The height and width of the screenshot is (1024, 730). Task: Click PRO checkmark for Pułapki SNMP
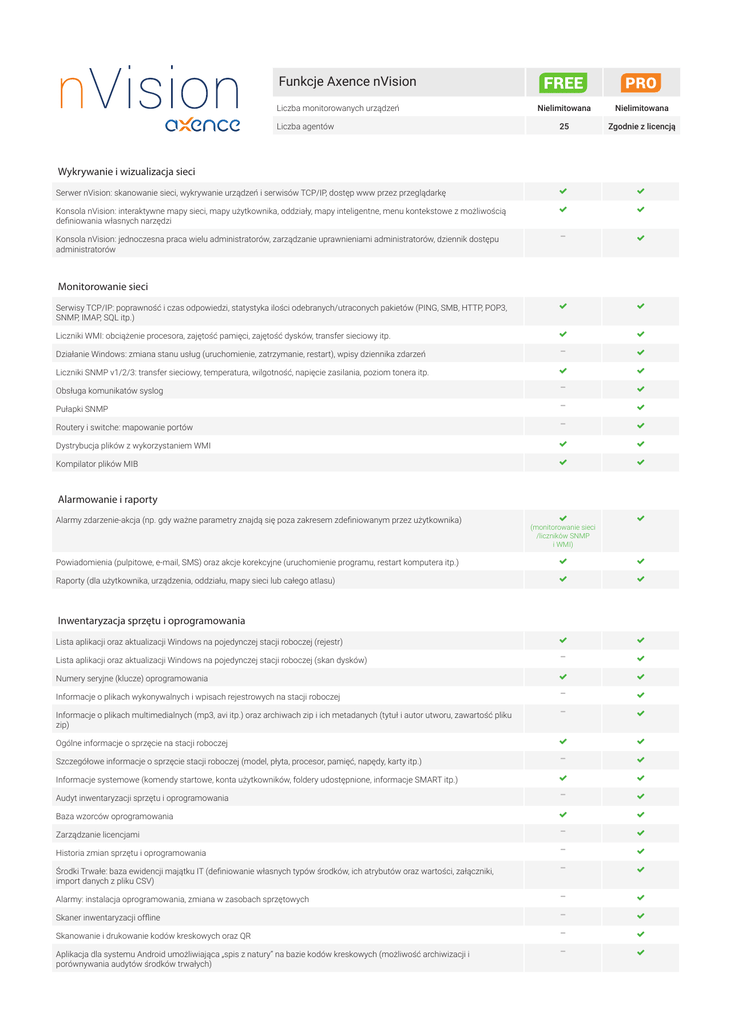click(641, 408)
